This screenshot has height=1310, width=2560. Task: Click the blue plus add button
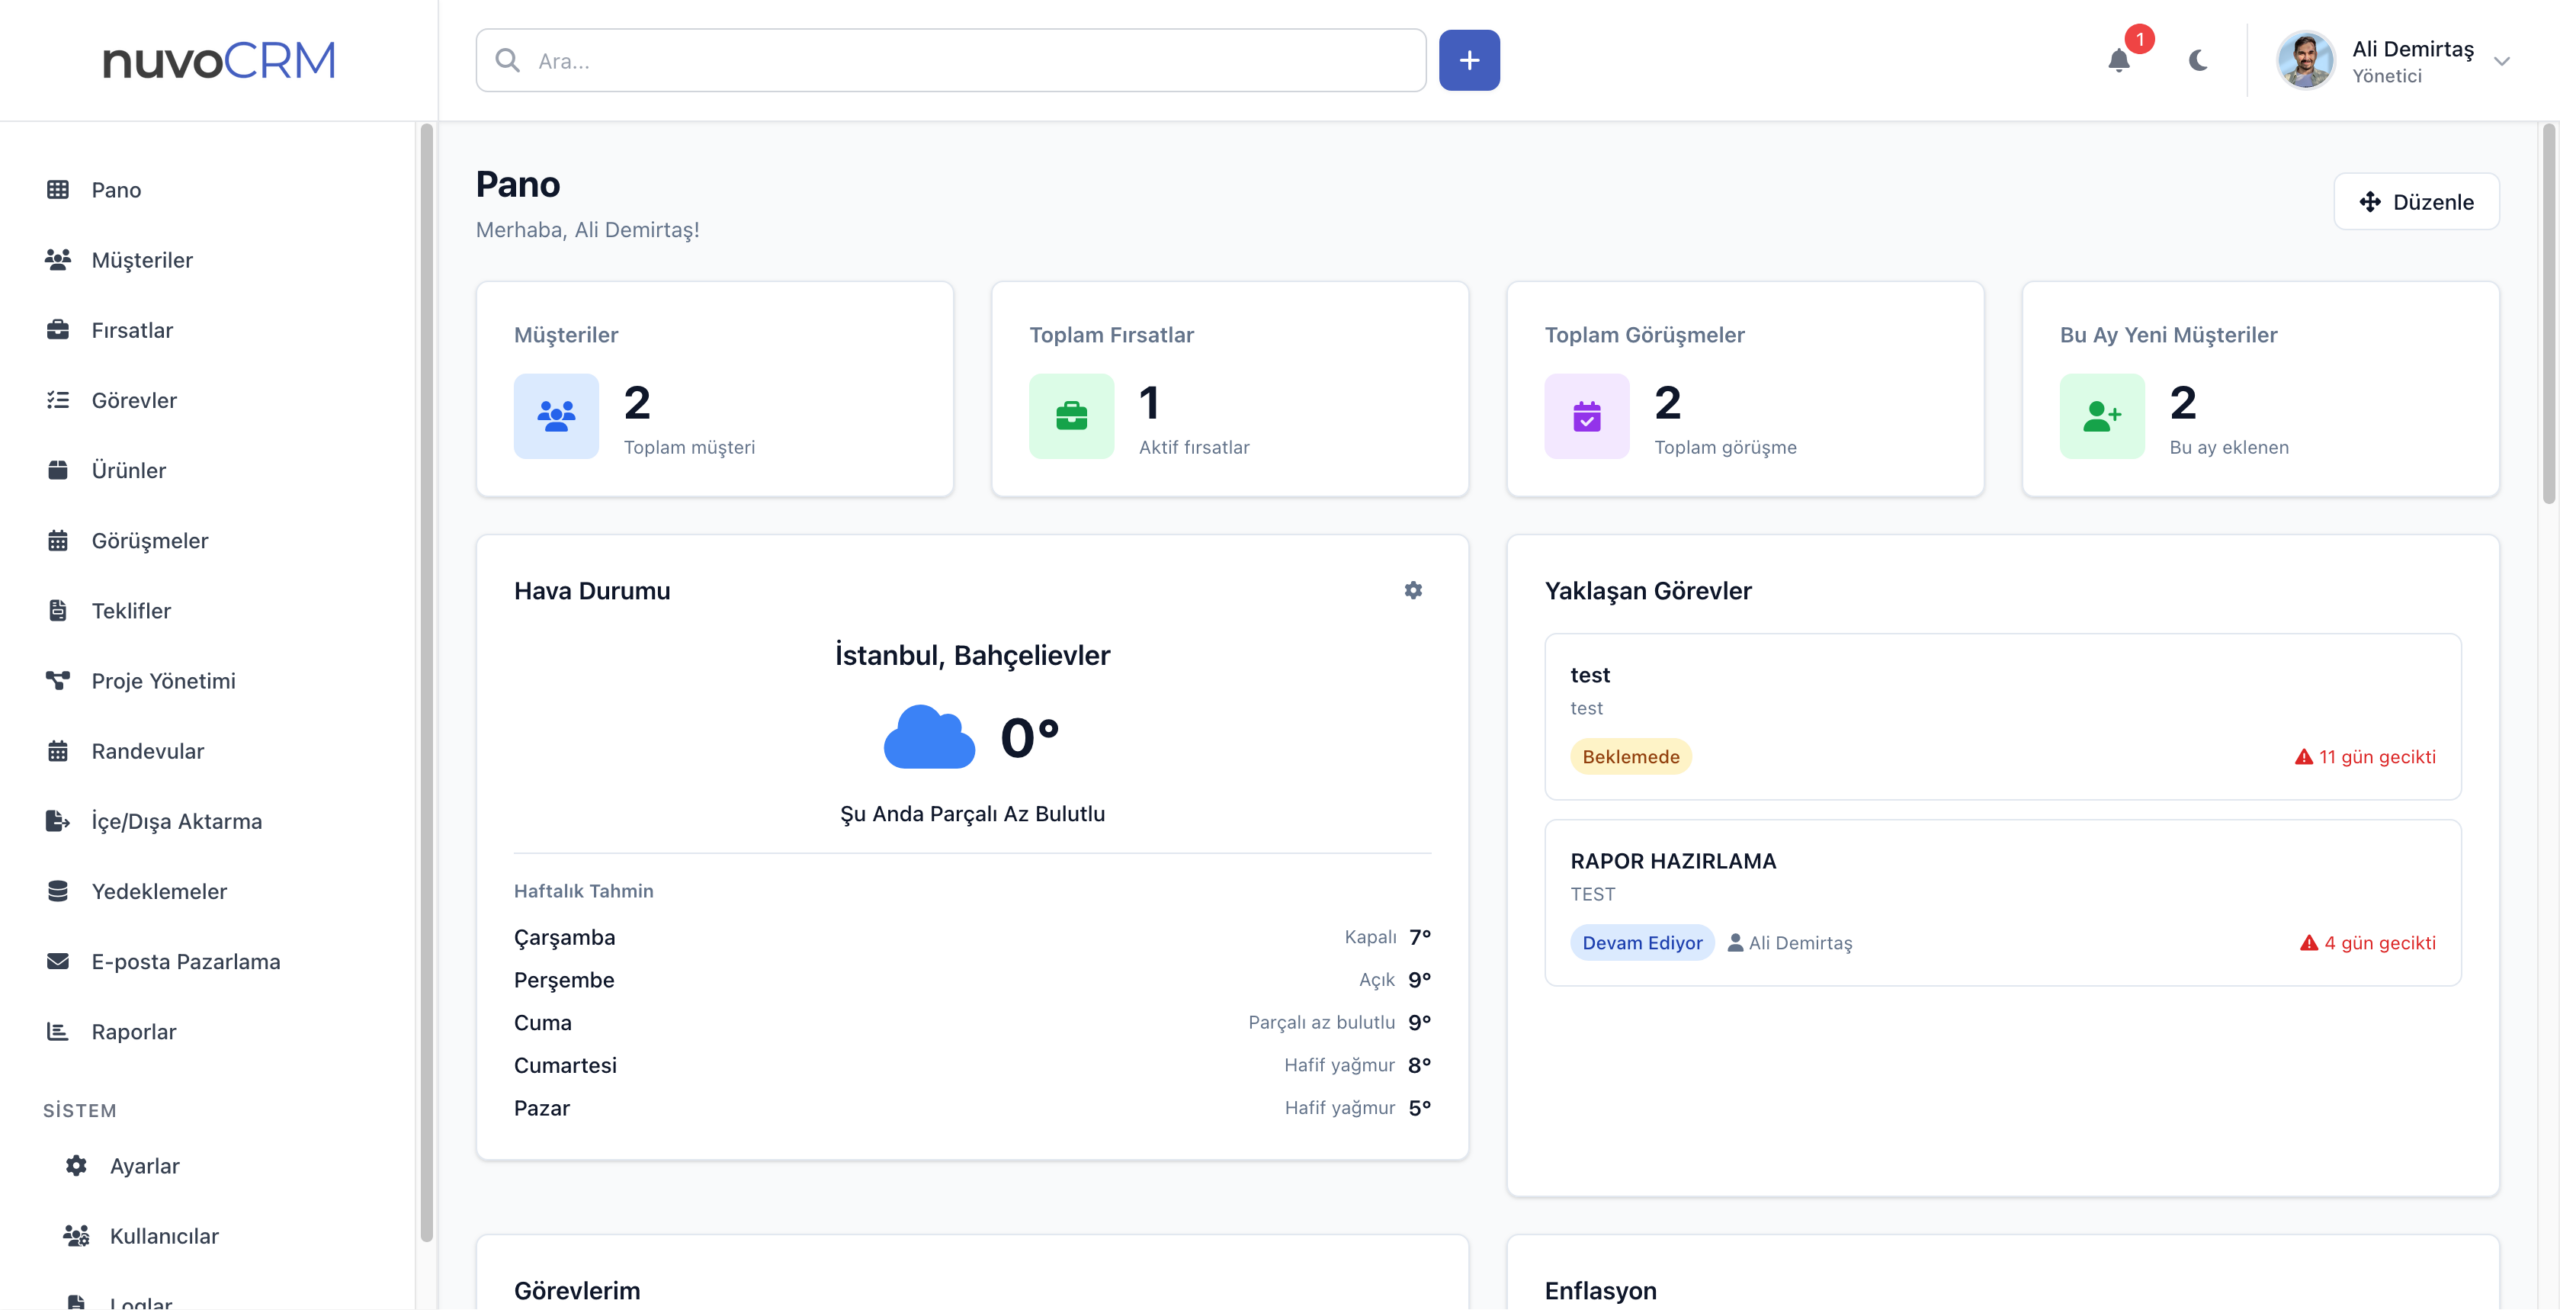pyautogui.click(x=1468, y=61)
